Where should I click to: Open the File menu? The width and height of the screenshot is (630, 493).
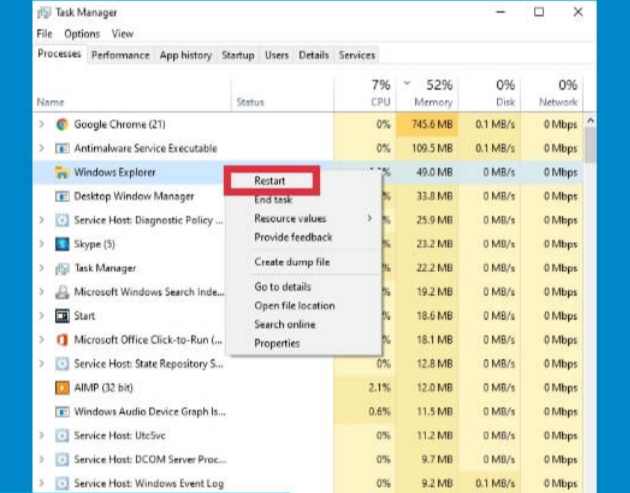(44, 34)
